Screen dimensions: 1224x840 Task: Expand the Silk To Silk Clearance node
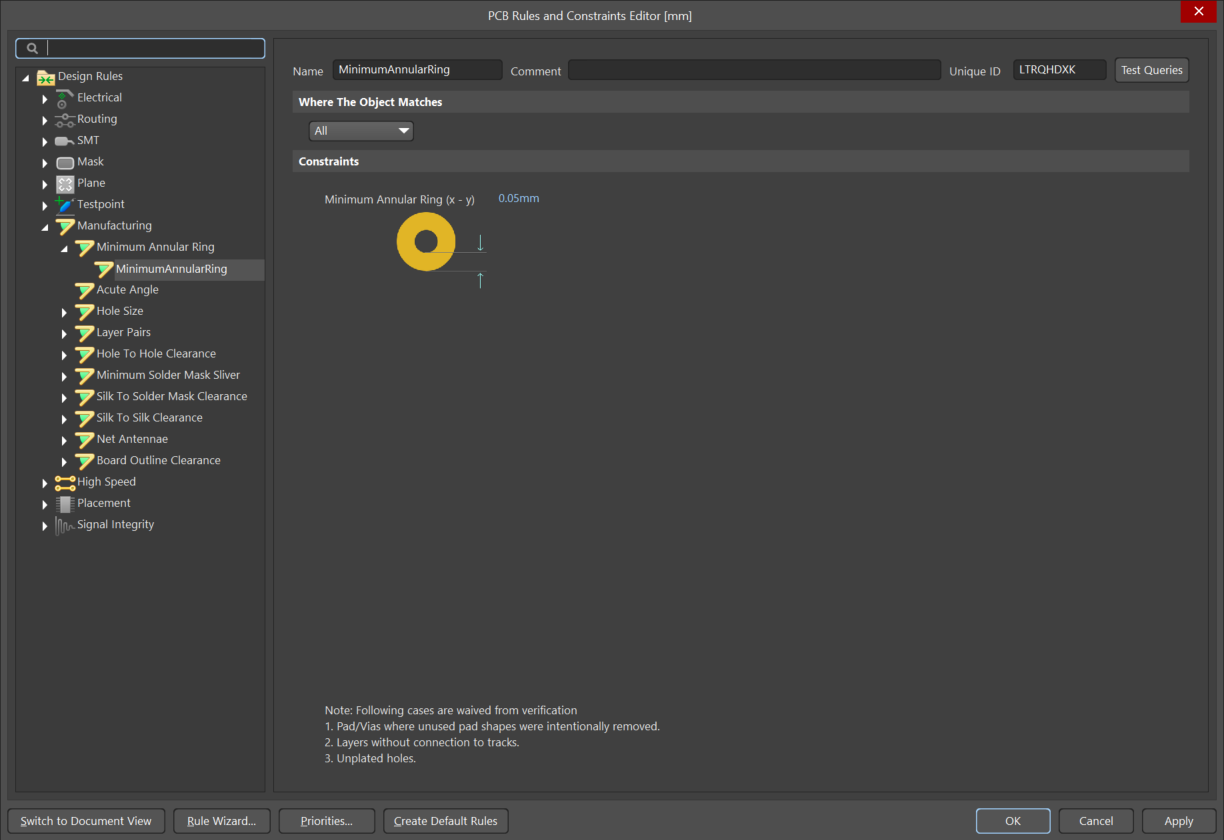pos(64,419)
